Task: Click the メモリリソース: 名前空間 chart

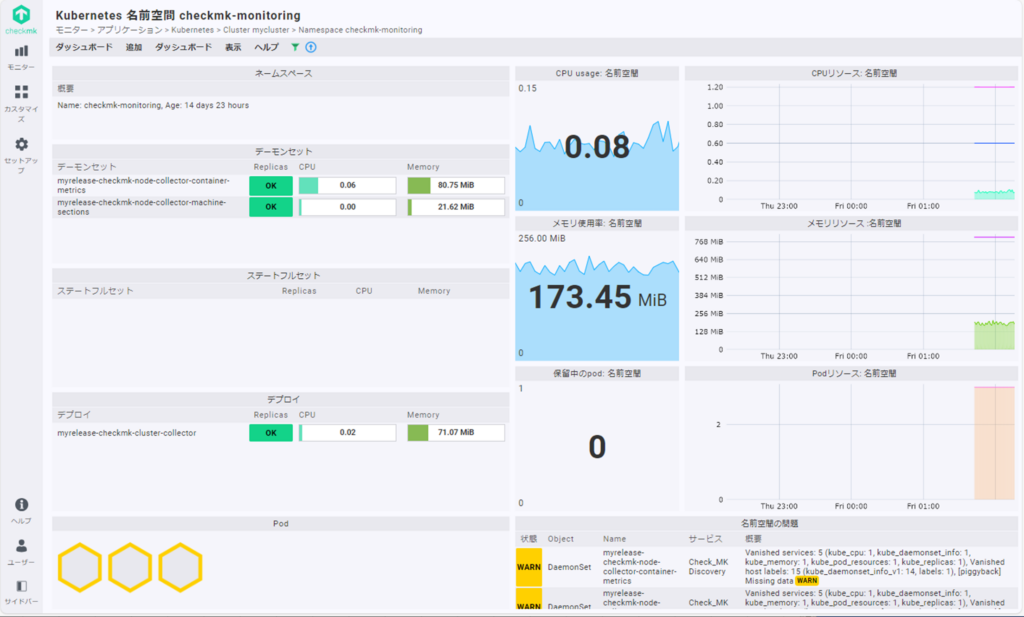Action: (853, 296)
